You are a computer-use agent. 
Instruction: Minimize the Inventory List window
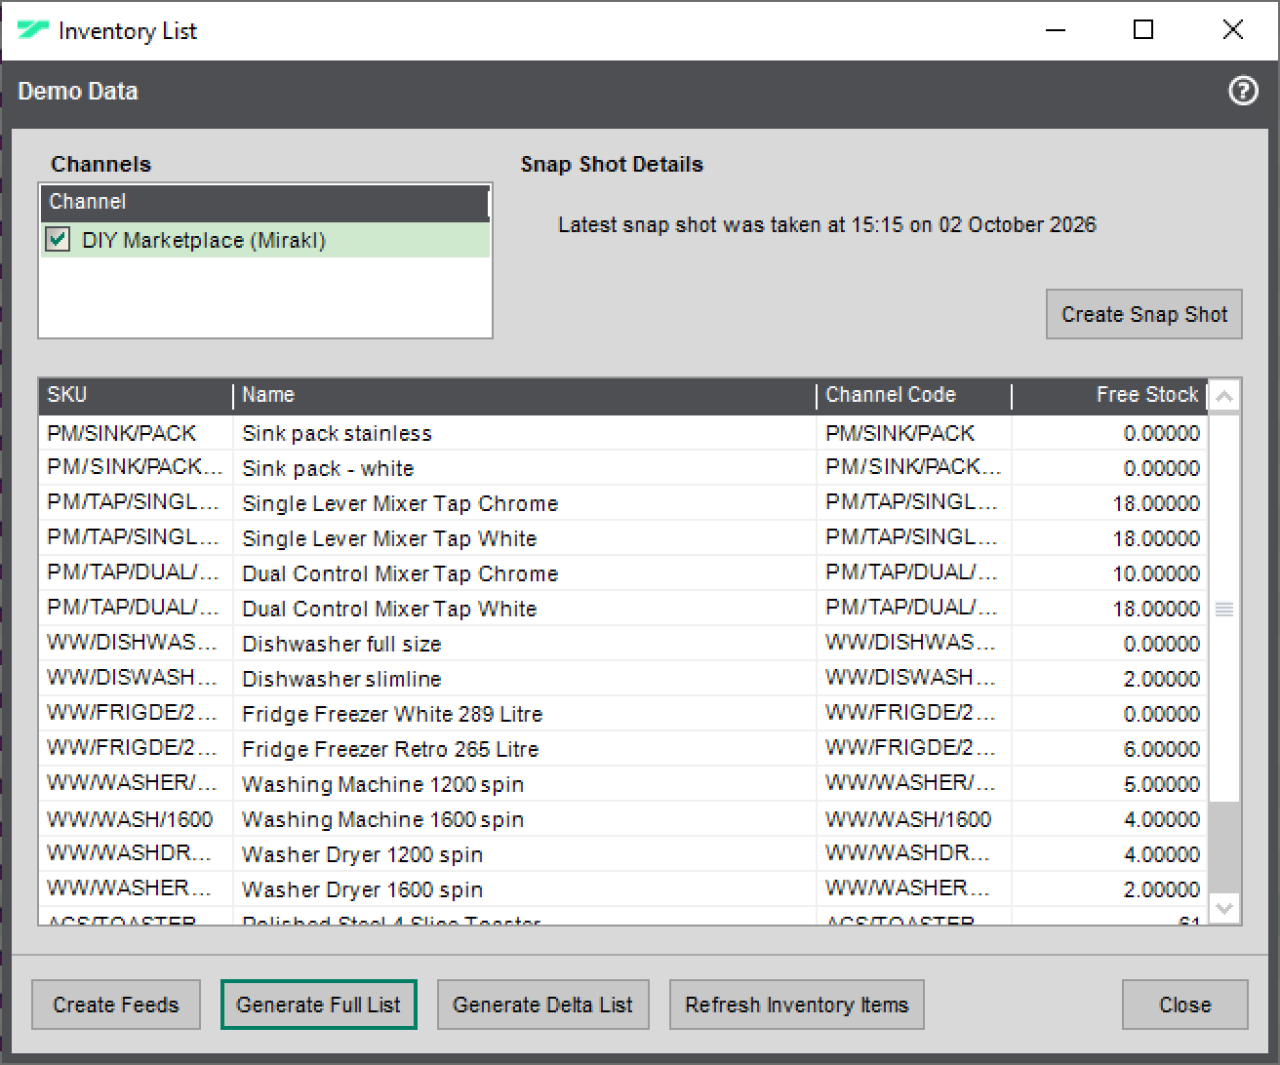(x=1055, y=30)
